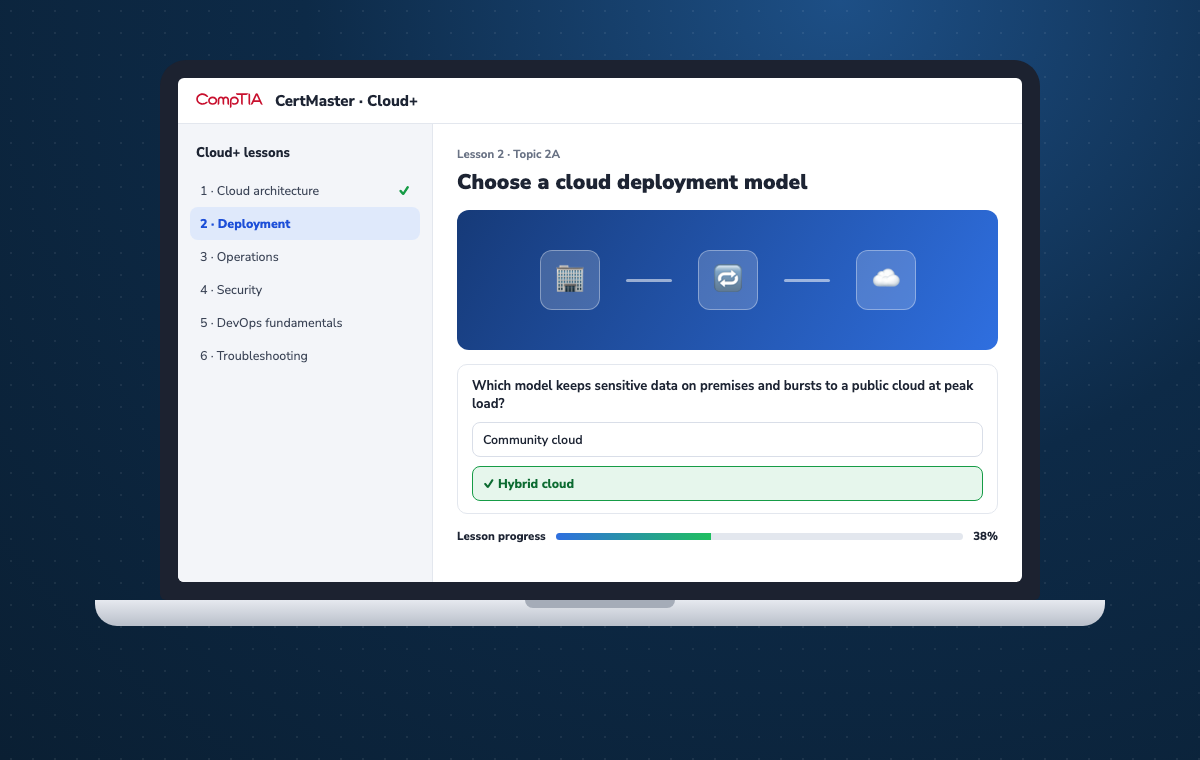Click the white cloud icon

tap(886, 280)
